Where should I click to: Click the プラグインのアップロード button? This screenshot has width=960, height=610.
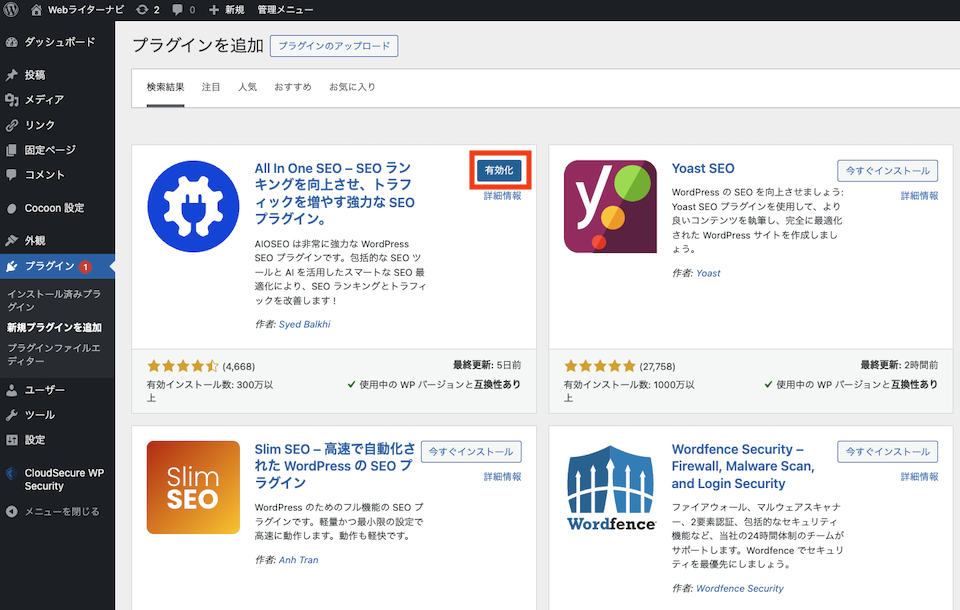[334, 46]
